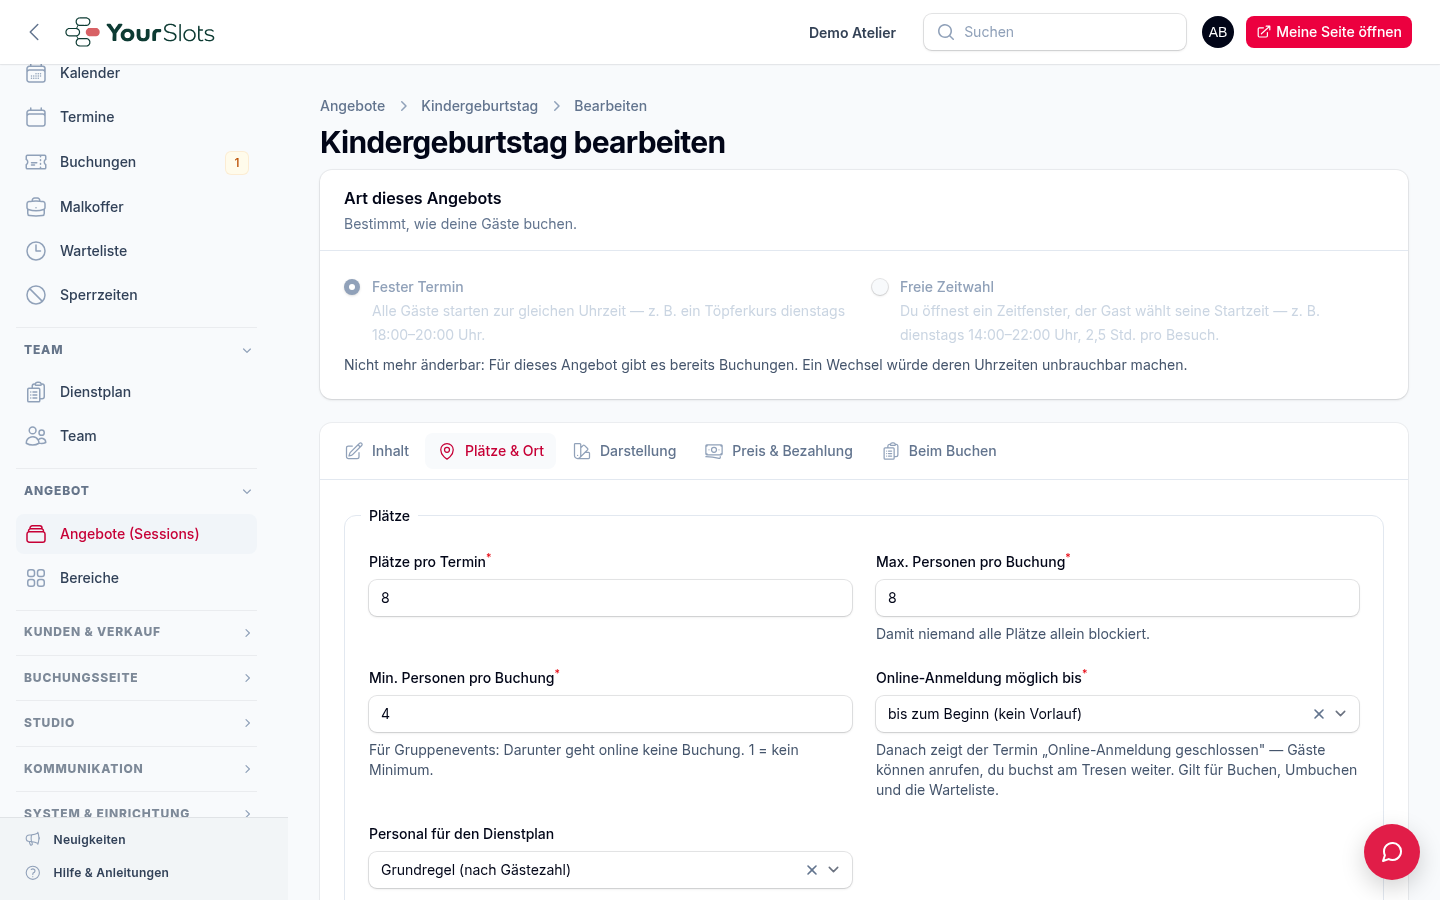Expand the BUCHUNGSSEITE section
Screen dimensions: 1440x900
136,678
